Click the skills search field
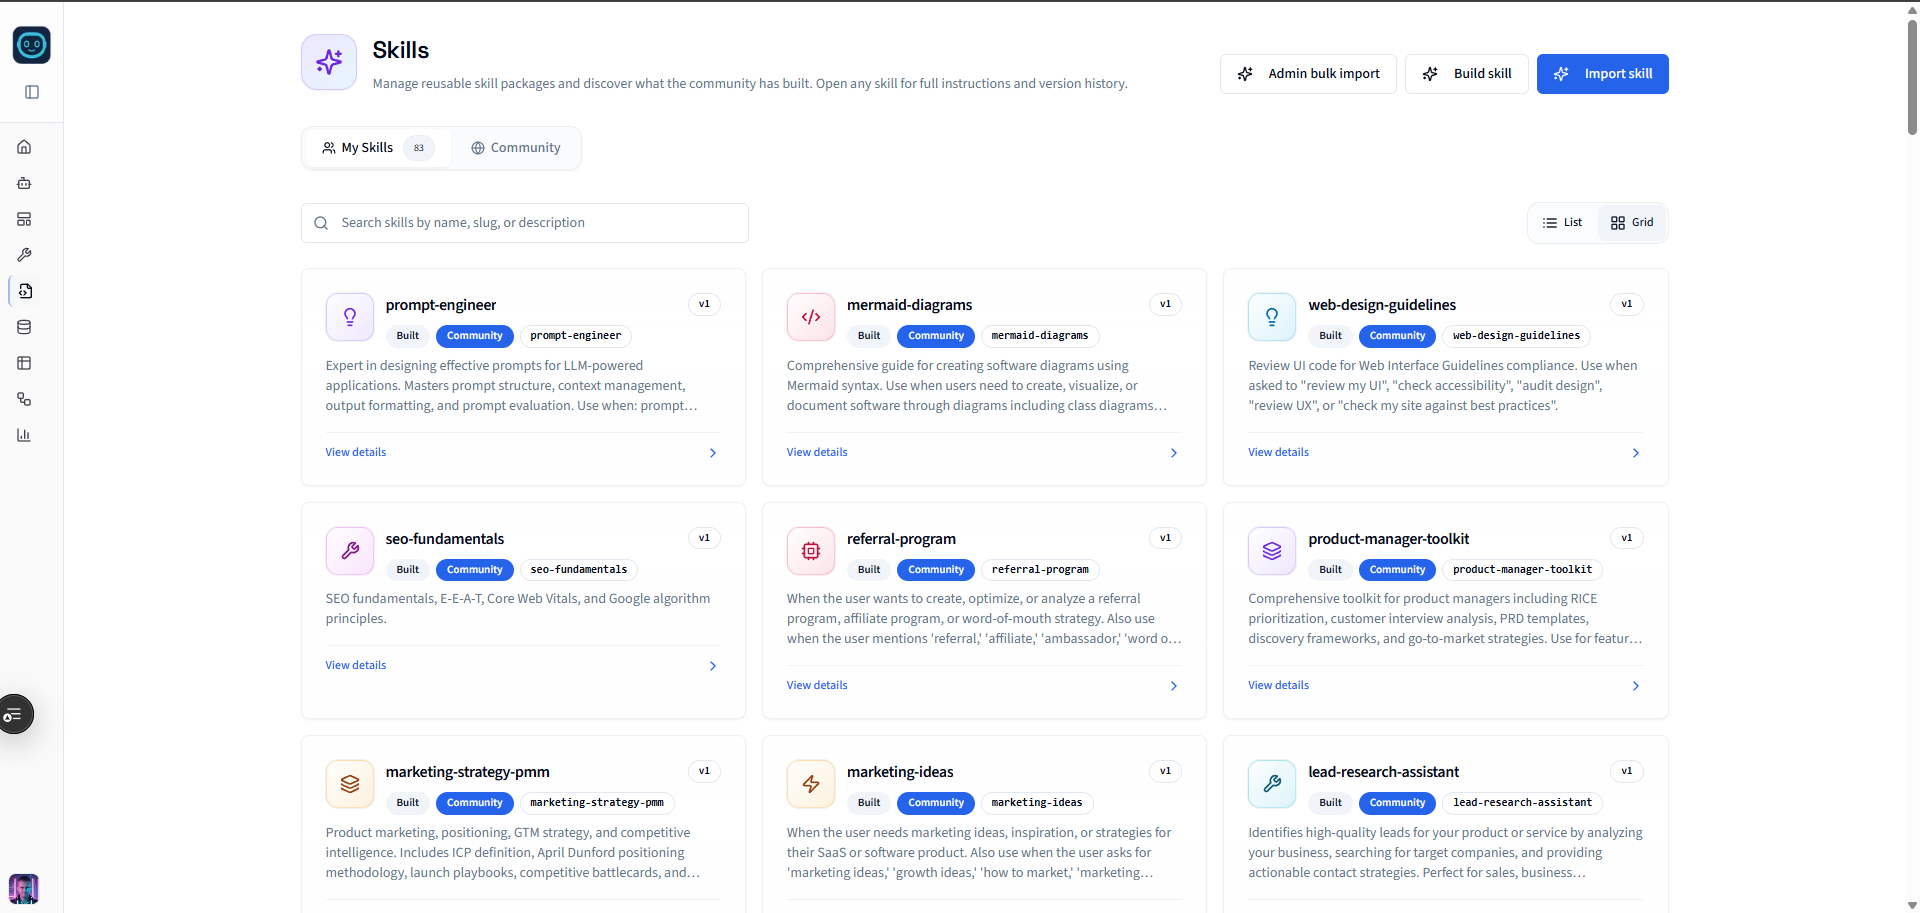Viewport: 1920px width, 913px height. 524,222
